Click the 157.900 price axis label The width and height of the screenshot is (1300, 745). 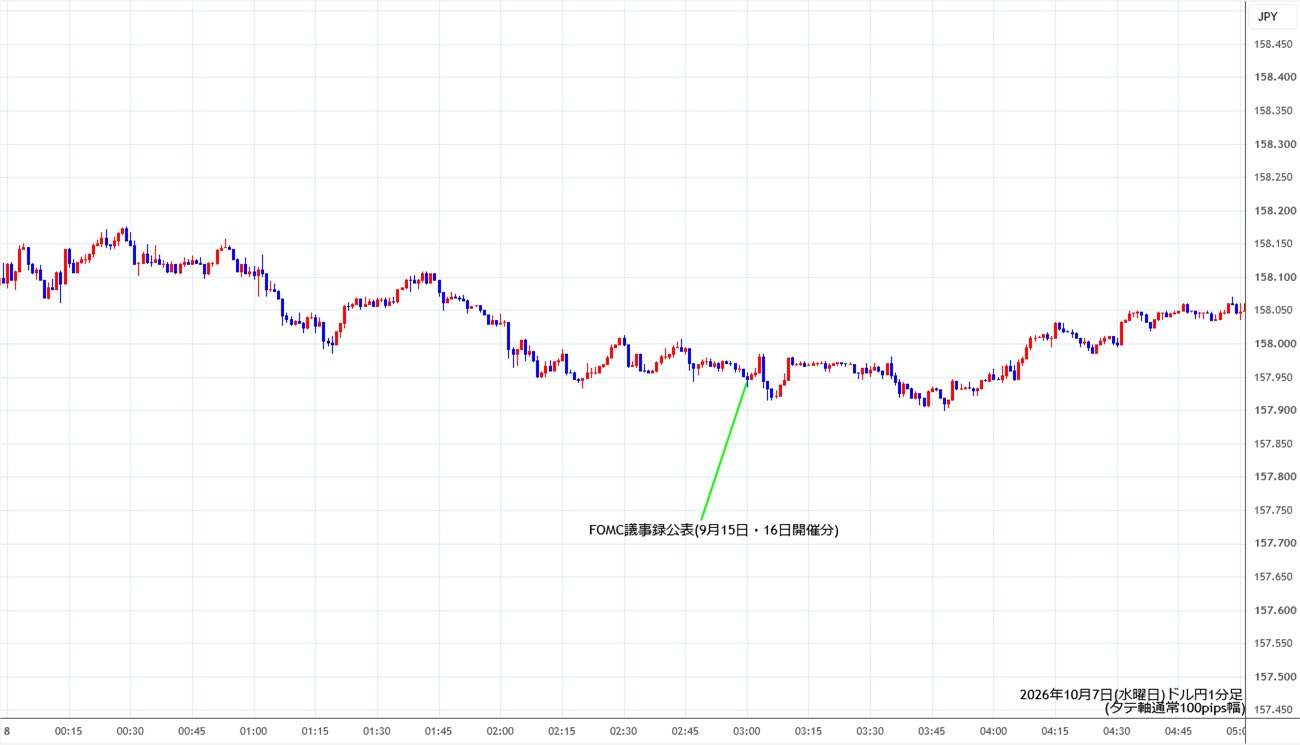1273,410
